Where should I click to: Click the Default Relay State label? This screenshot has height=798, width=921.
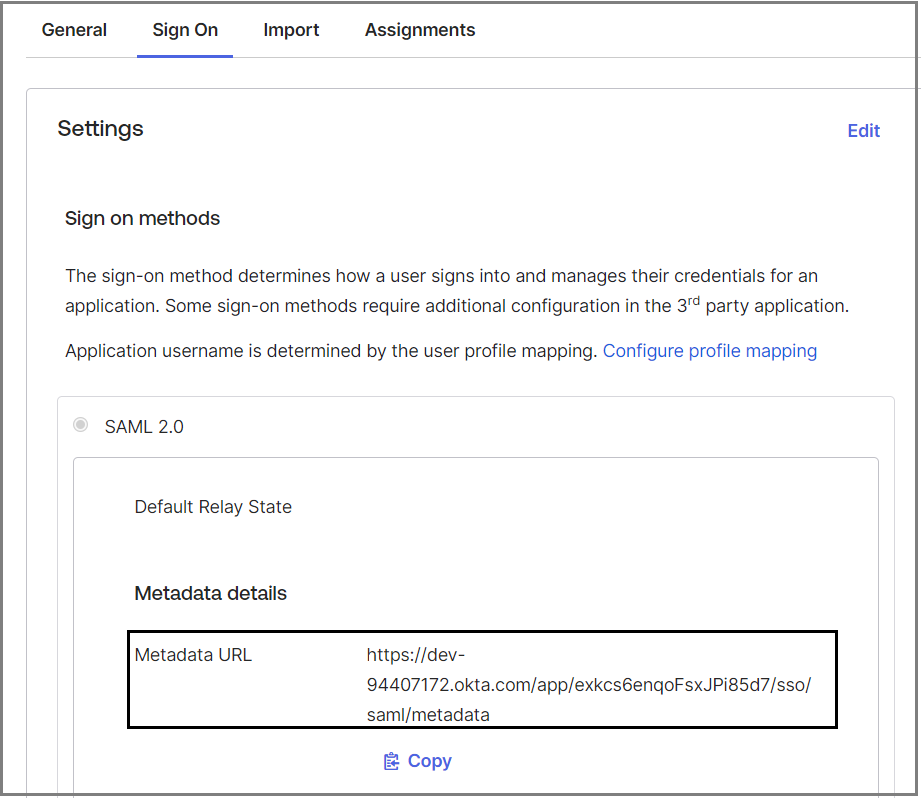tap(213, 507)
